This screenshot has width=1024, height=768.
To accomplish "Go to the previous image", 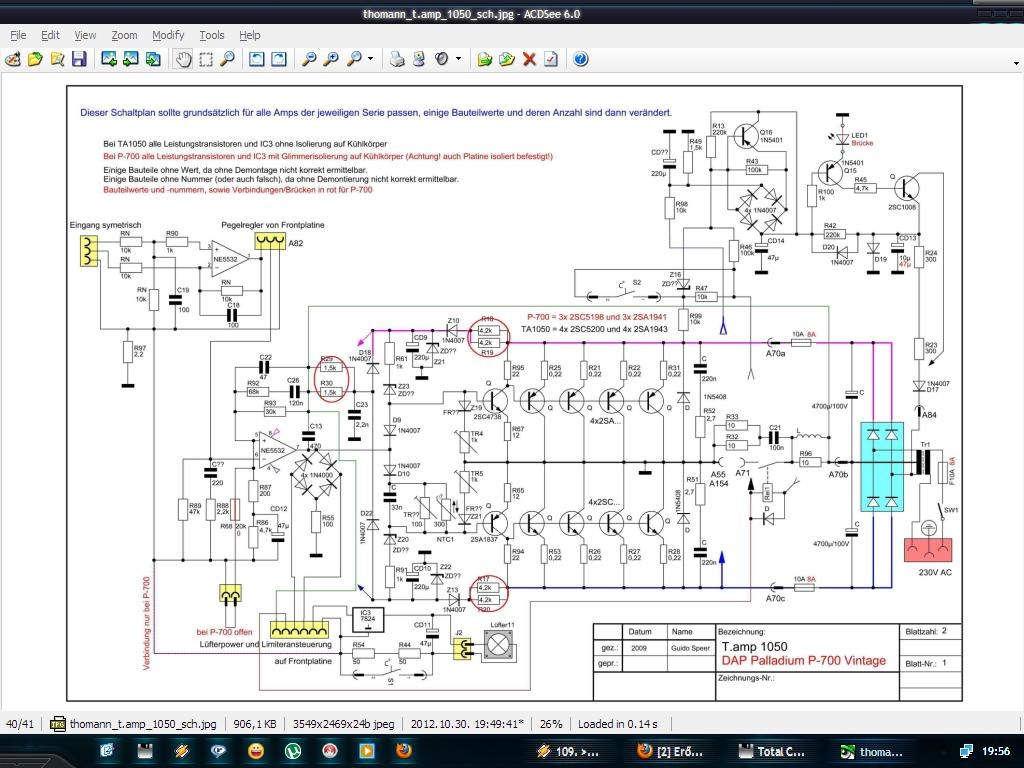I will (108, 59).
